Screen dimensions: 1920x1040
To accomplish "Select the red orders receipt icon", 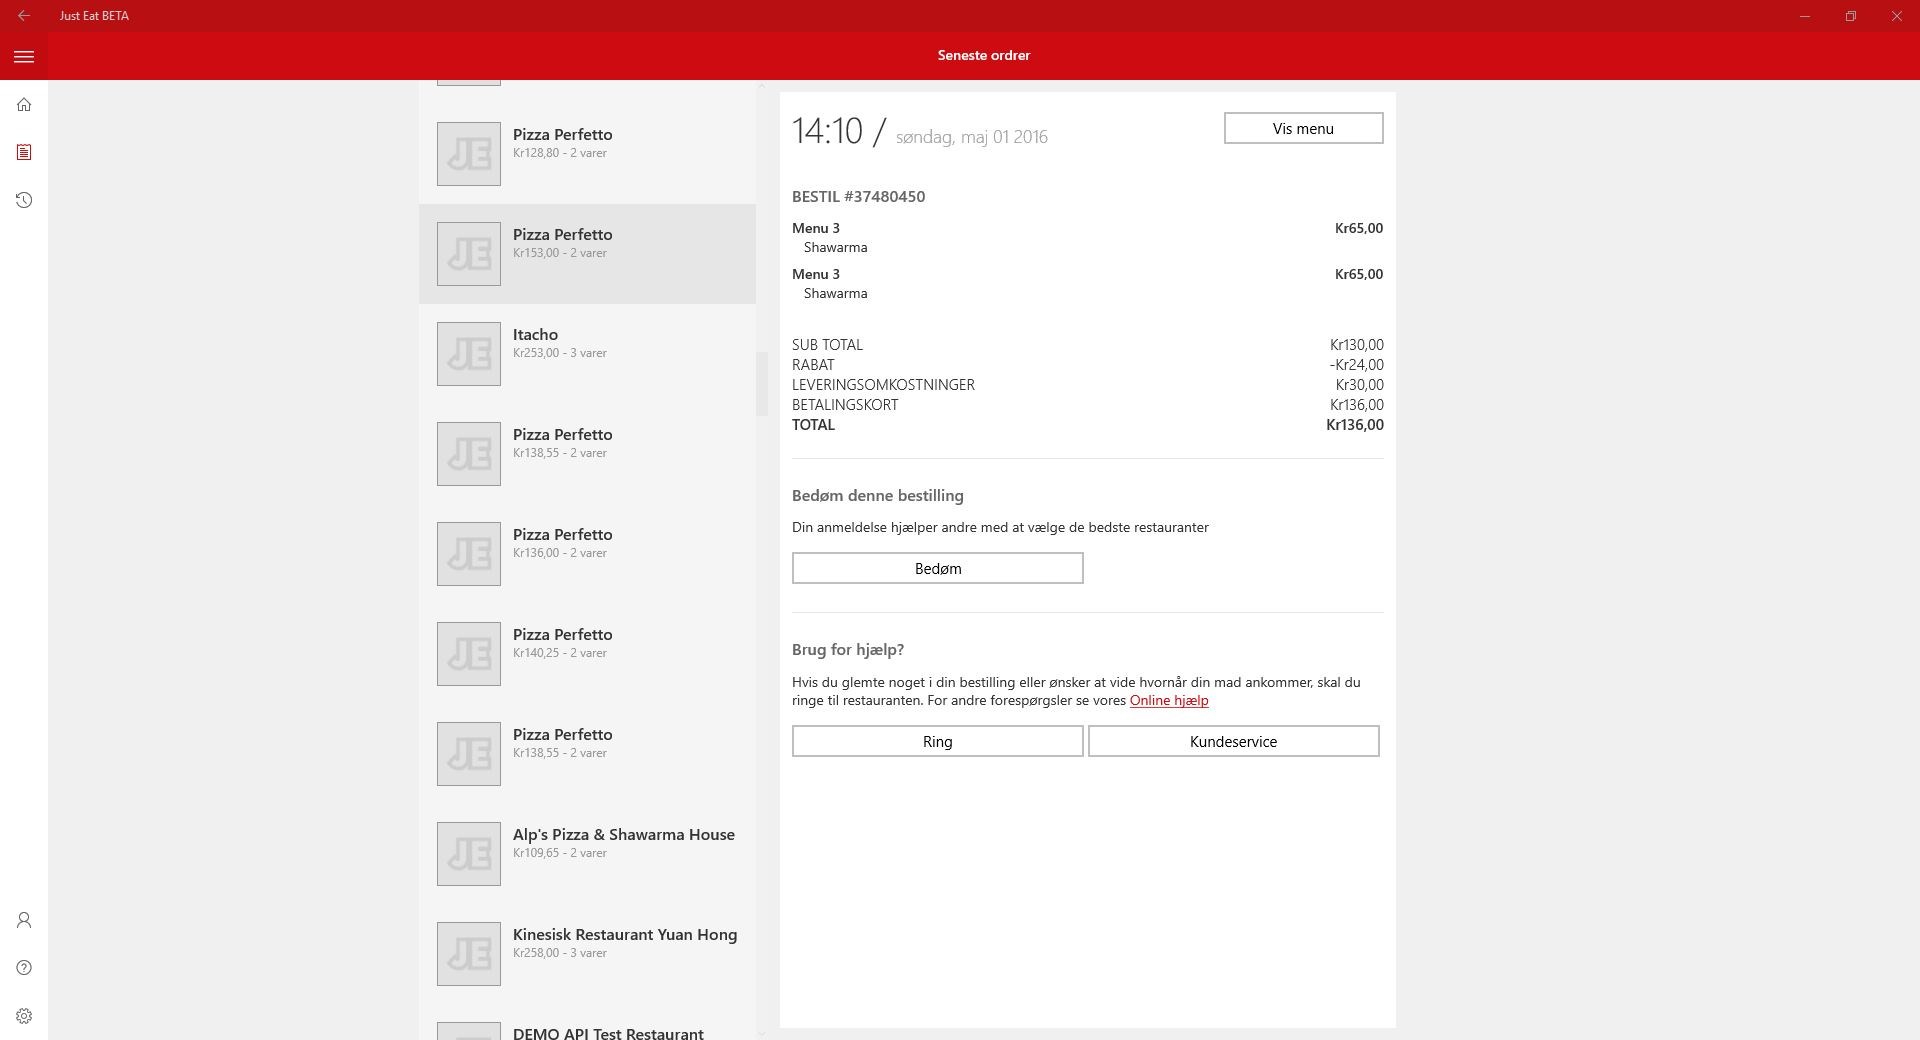I will pyautogui.click(x=24, y=152).
